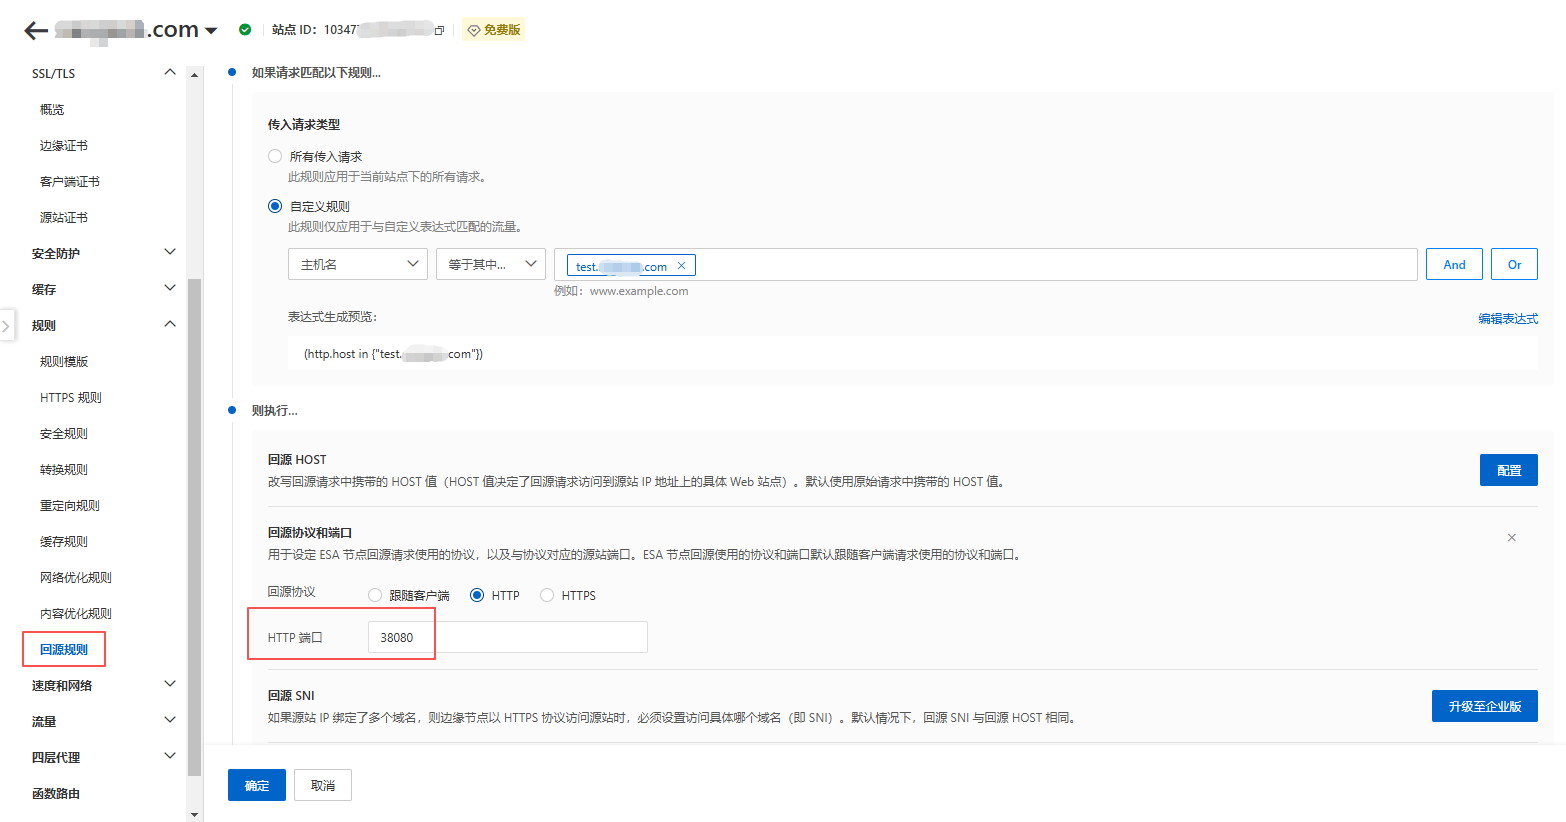Screen dimensions: 1566x822
Task: Click the green site status check icon
Action: (245, 30)
